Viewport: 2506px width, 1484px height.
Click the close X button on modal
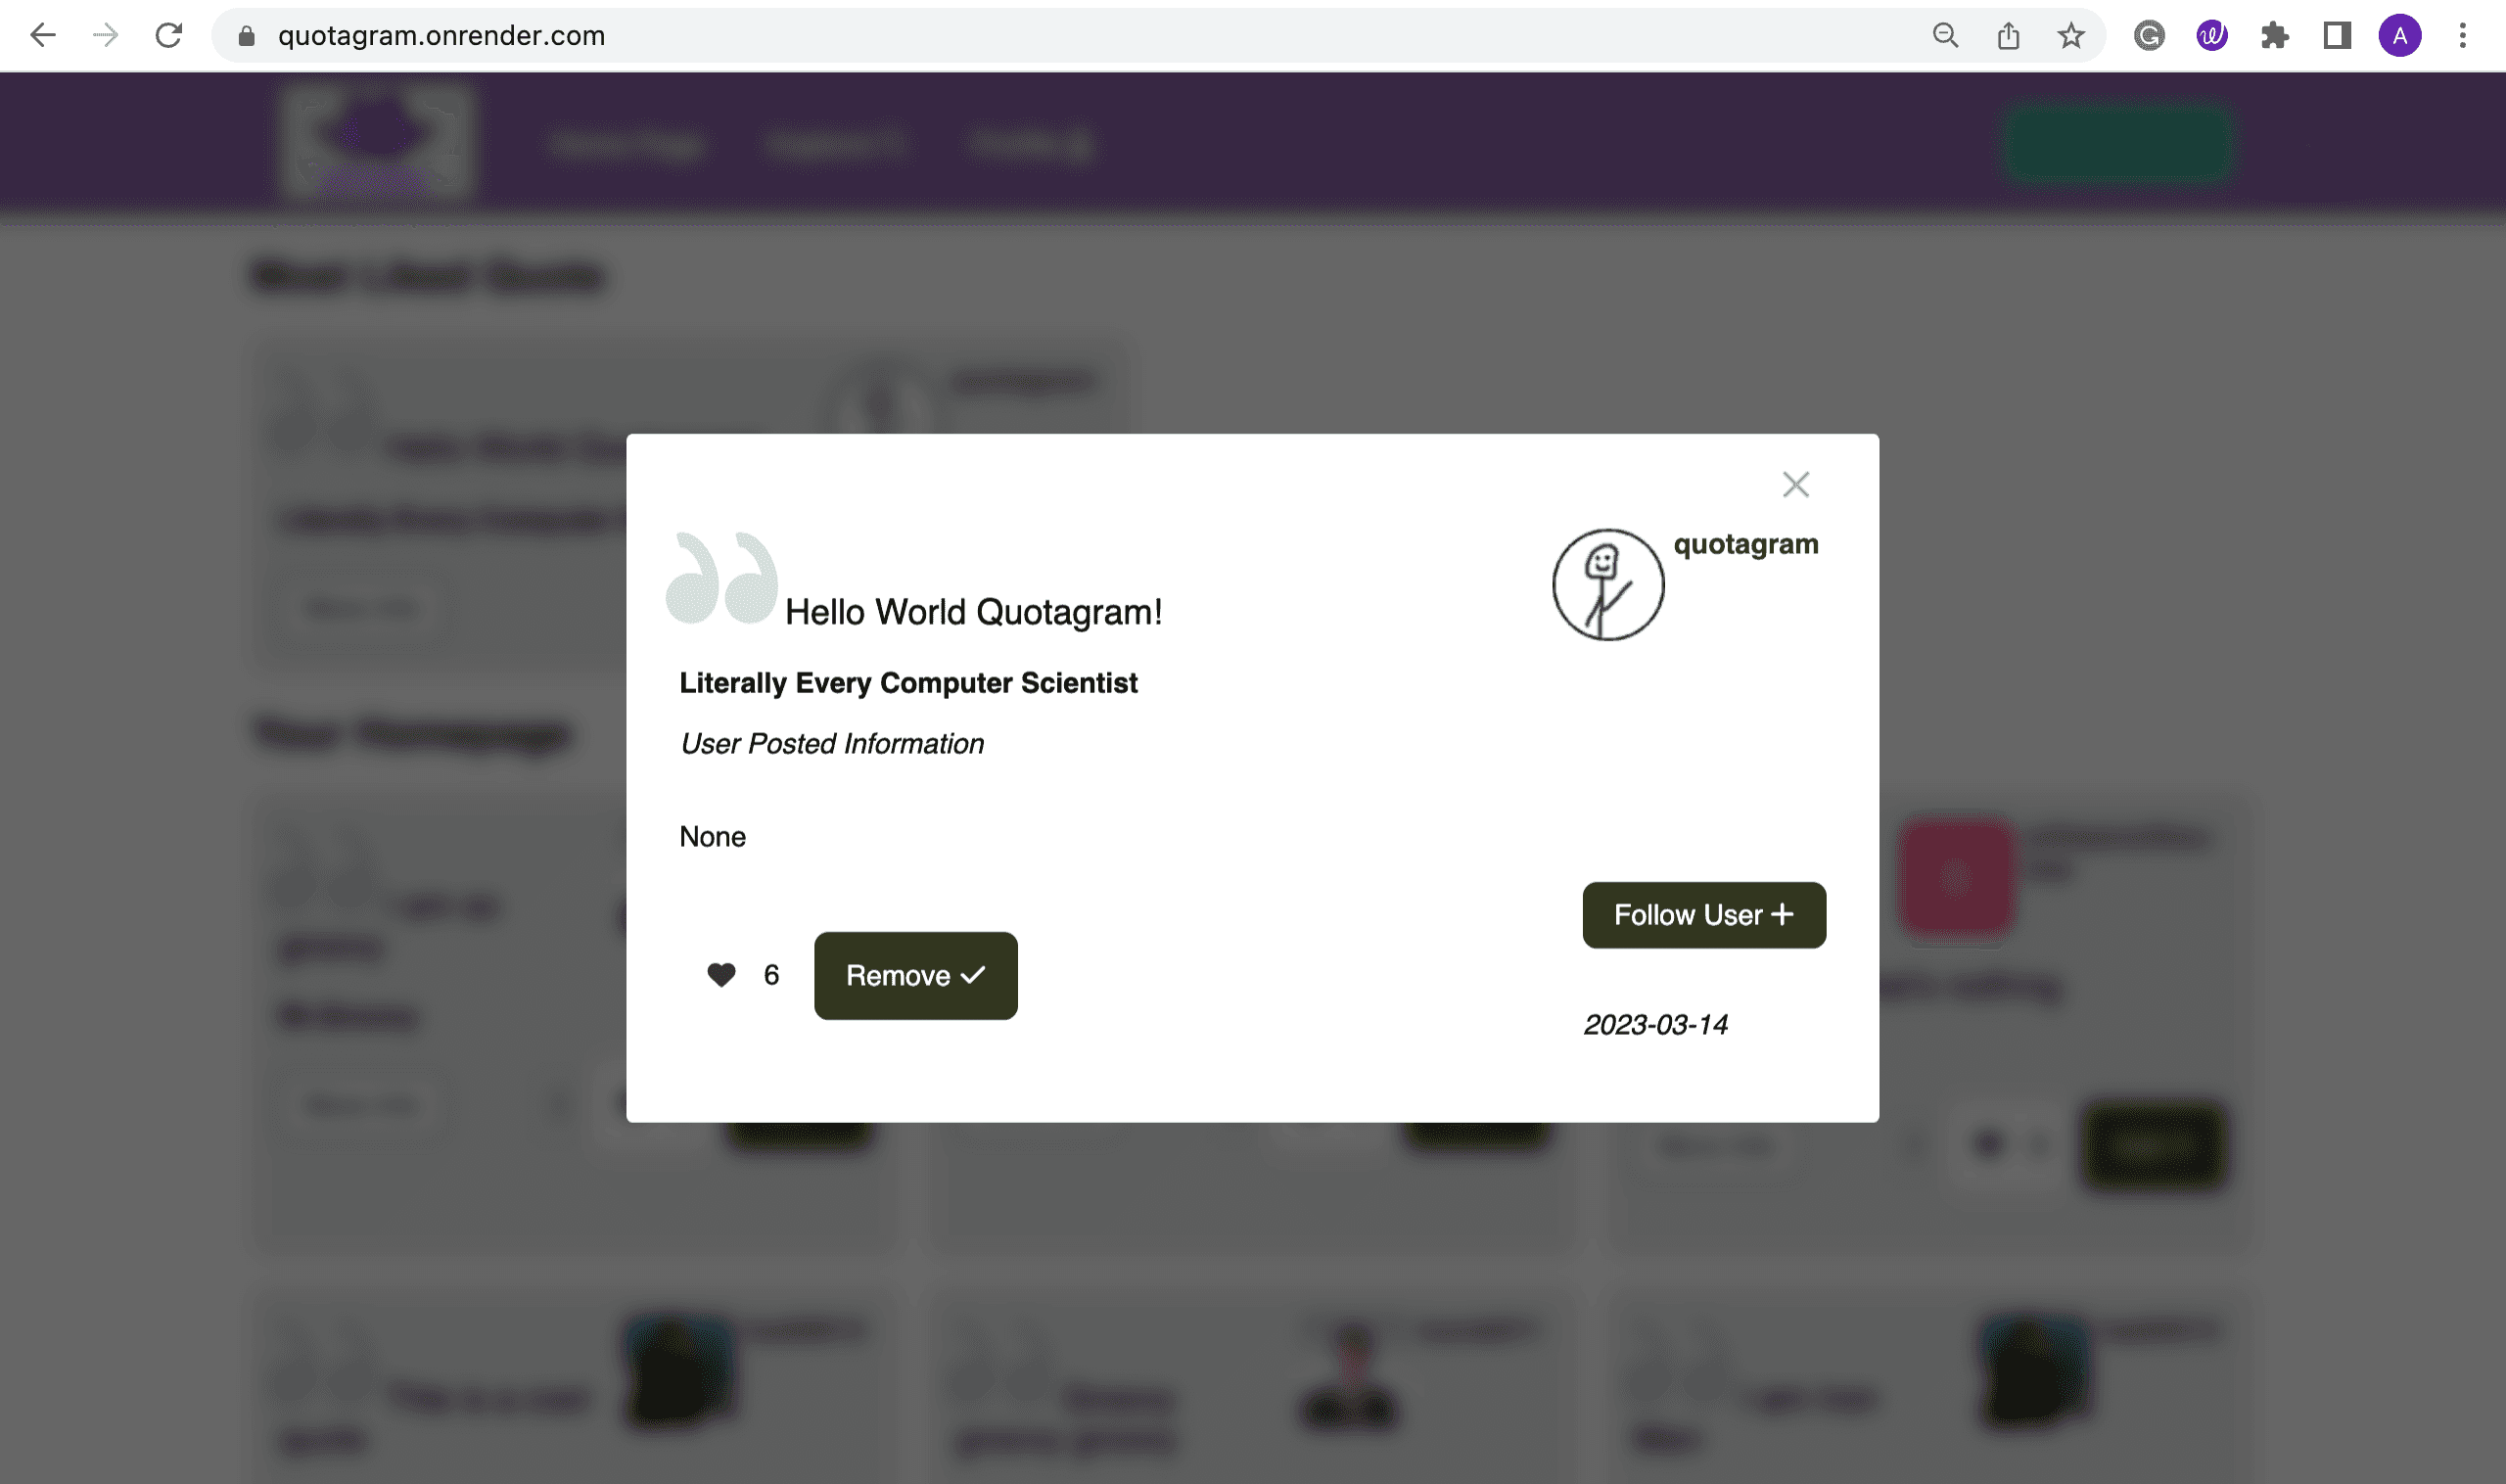pos(1796,483)
